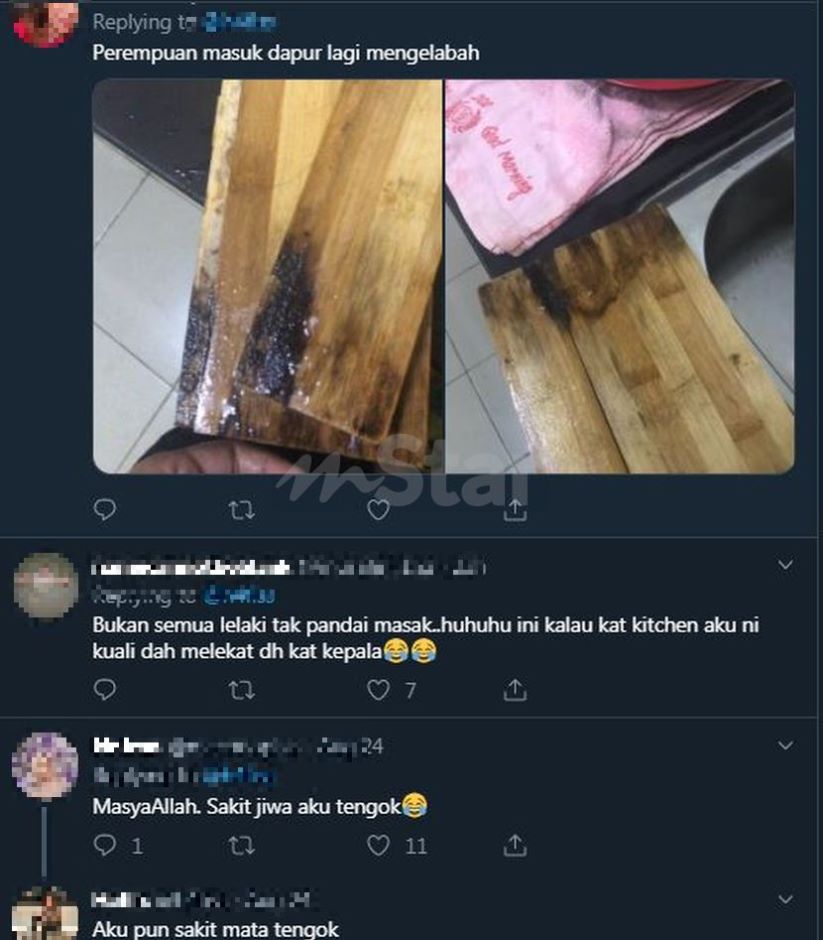Open options chevron on "Aku pun sakit mata" tweet
The width and height of the screenshot is (823, 940).
pos(786,900)
